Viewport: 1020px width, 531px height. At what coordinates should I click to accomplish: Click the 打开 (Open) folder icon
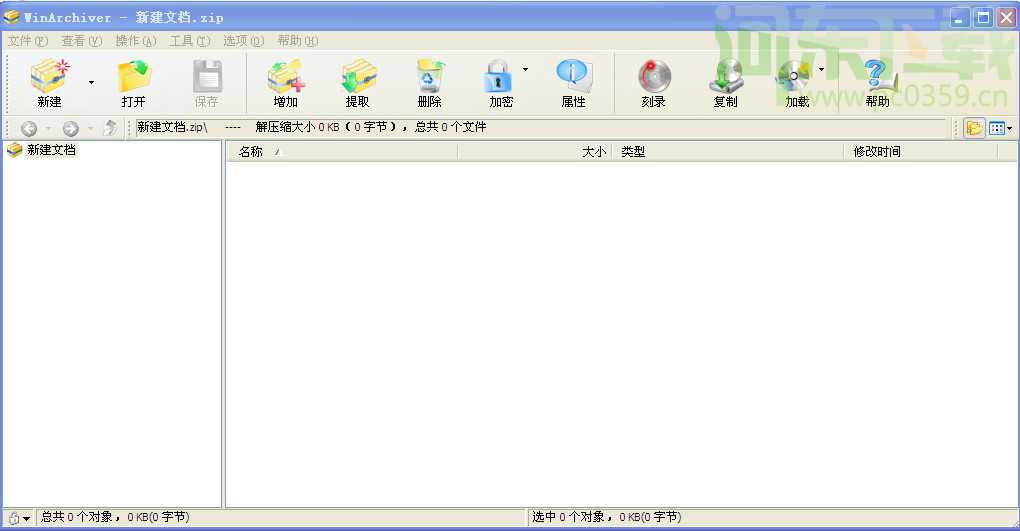click(134, 76)
